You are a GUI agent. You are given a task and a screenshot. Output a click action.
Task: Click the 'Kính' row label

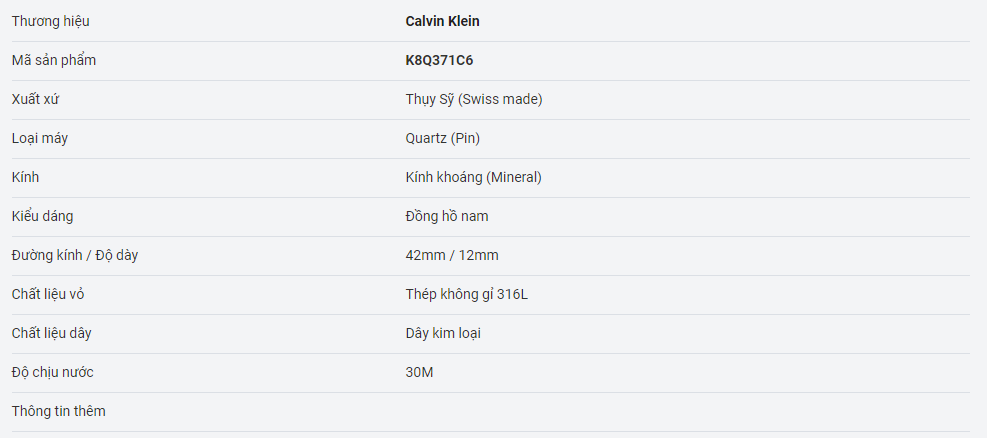click(x=25, y=177)
